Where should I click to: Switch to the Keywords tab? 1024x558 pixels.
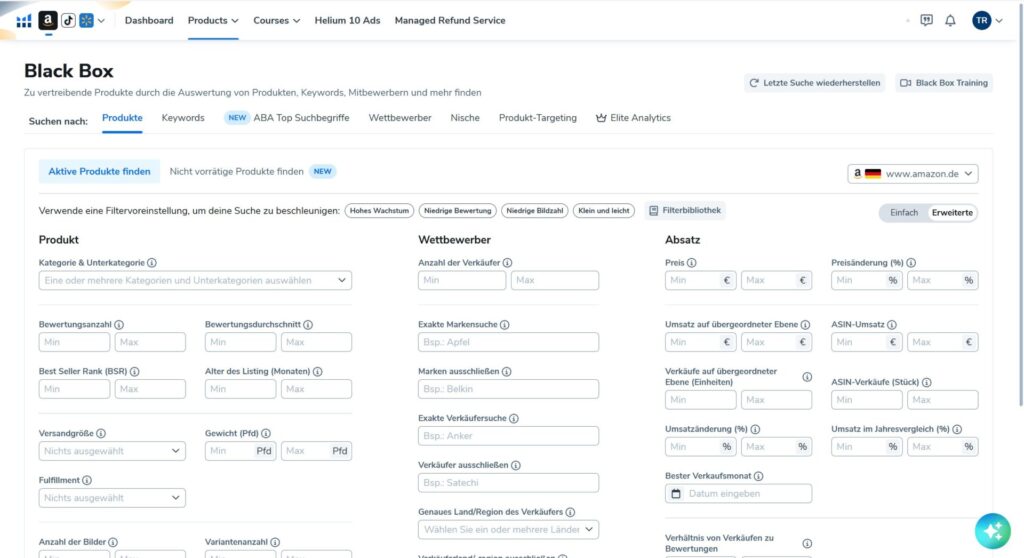click(183, 118)
